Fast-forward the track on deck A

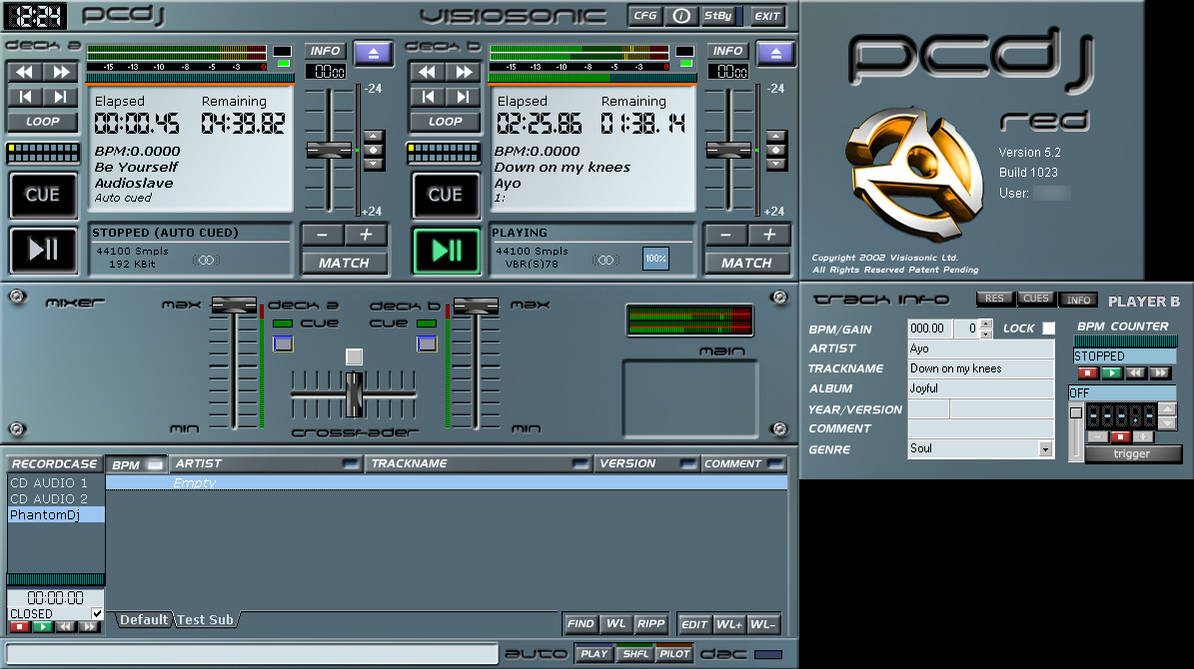[x=61, y=72]
